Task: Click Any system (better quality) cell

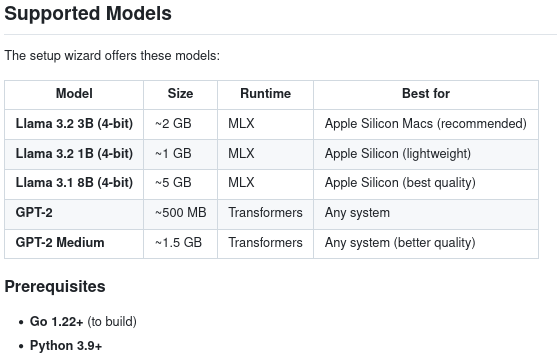Action: [426, 243]
